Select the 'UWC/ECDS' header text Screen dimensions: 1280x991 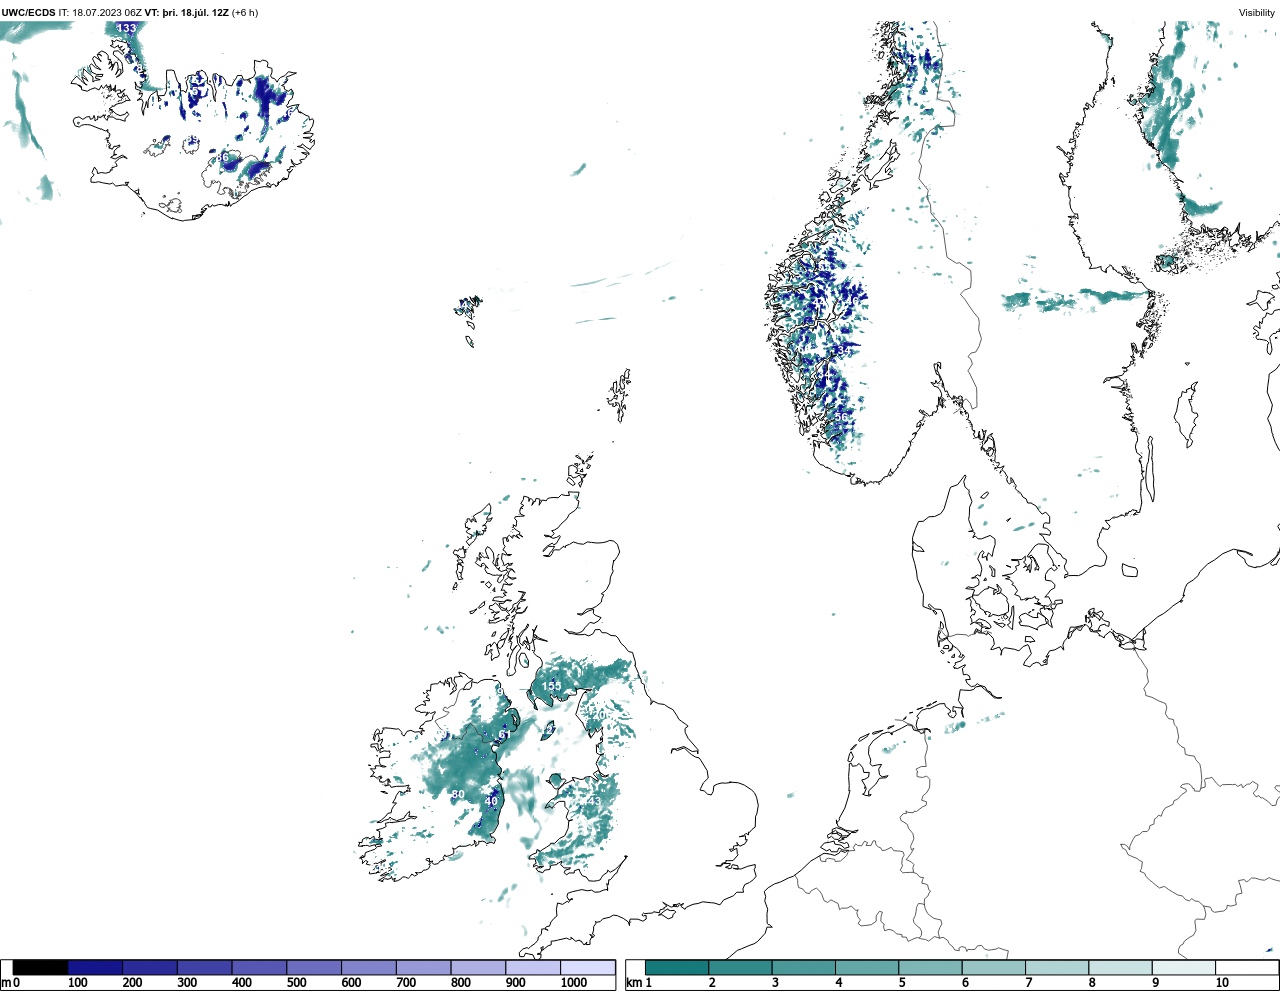[27, 12]
